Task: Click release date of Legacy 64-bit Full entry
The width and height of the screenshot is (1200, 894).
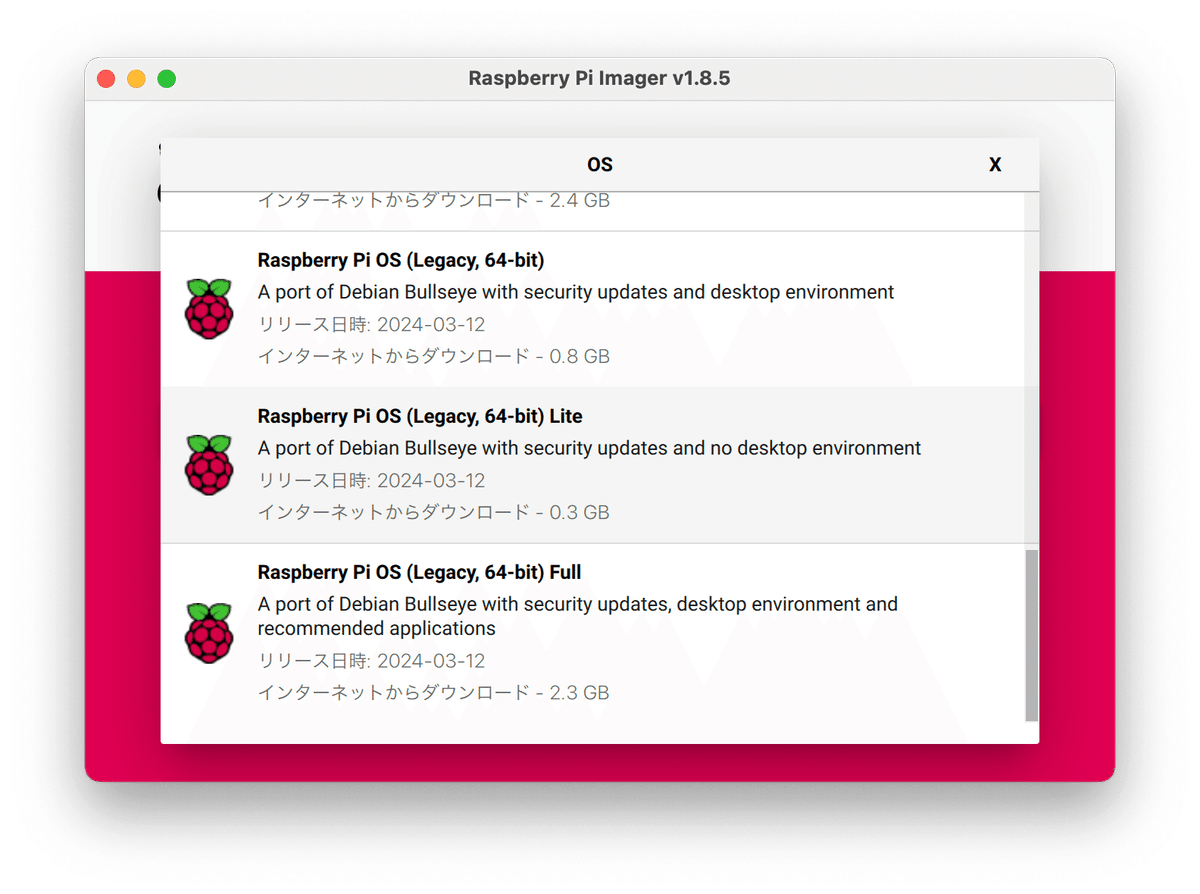Action: 371,660
